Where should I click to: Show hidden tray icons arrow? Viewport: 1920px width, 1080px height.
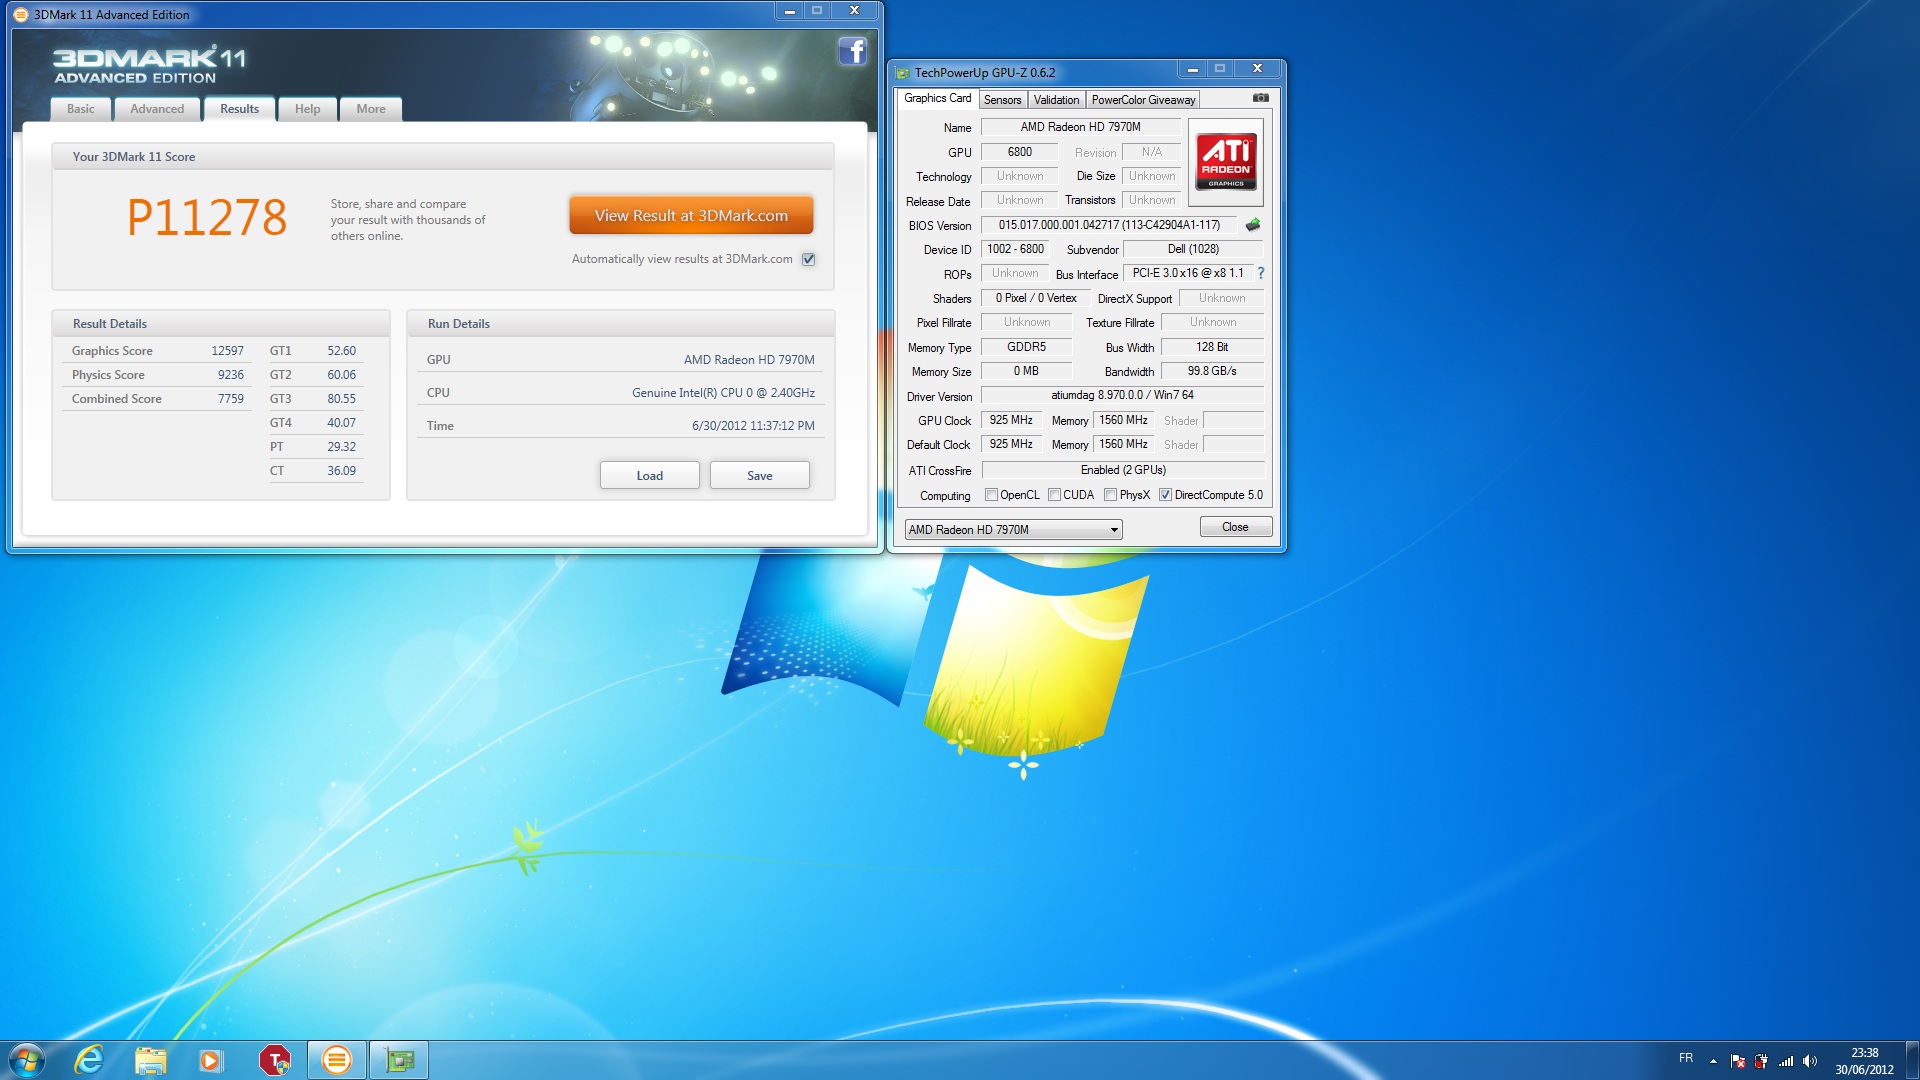1713,1061
